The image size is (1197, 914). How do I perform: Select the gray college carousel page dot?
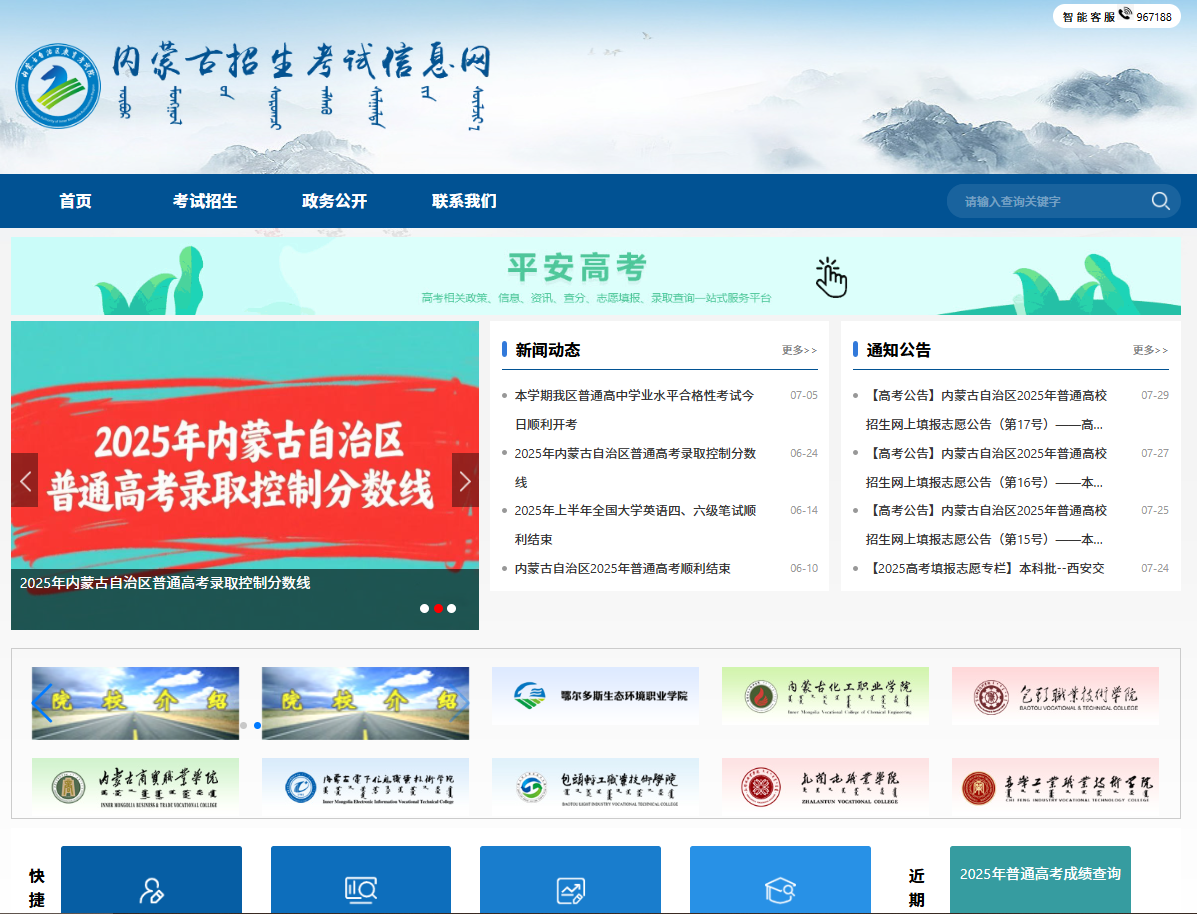coord(243,725)
